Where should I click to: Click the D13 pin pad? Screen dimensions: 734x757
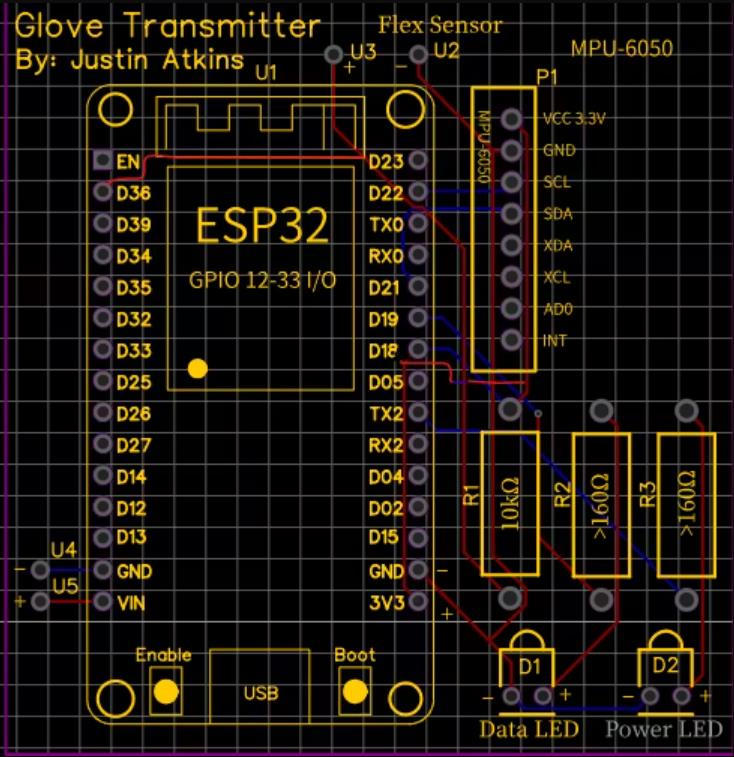click(x=102, y=538)
